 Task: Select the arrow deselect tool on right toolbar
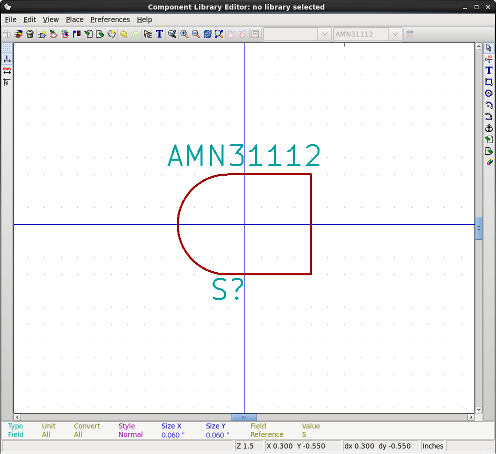click(489, 48)
